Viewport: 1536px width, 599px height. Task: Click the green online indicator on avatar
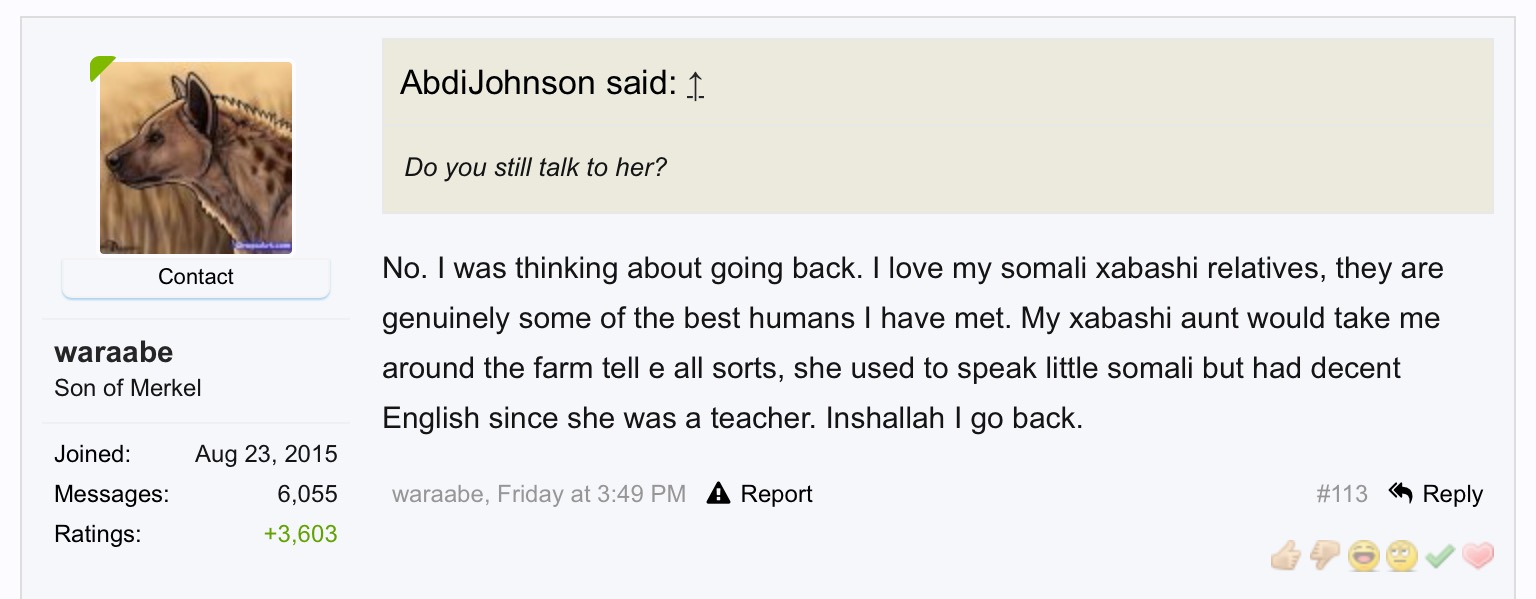point(101,68)
